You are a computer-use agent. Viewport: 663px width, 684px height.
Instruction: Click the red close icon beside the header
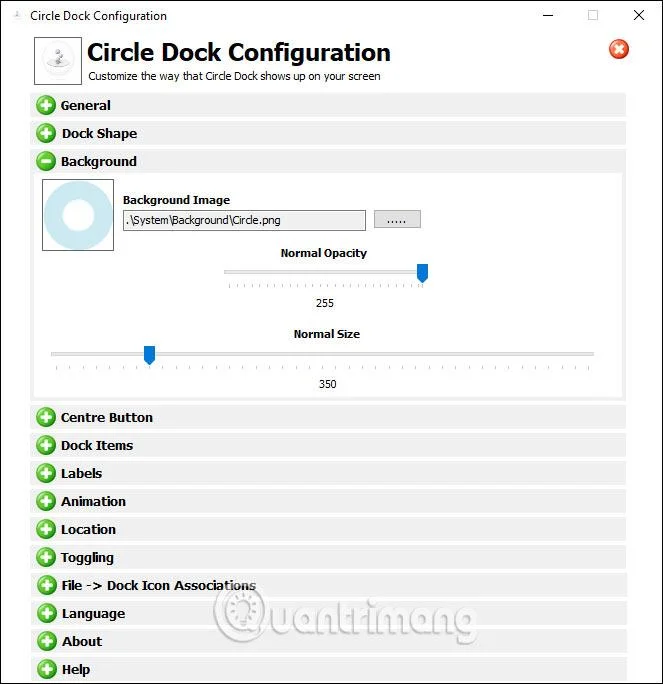point(619,49)
